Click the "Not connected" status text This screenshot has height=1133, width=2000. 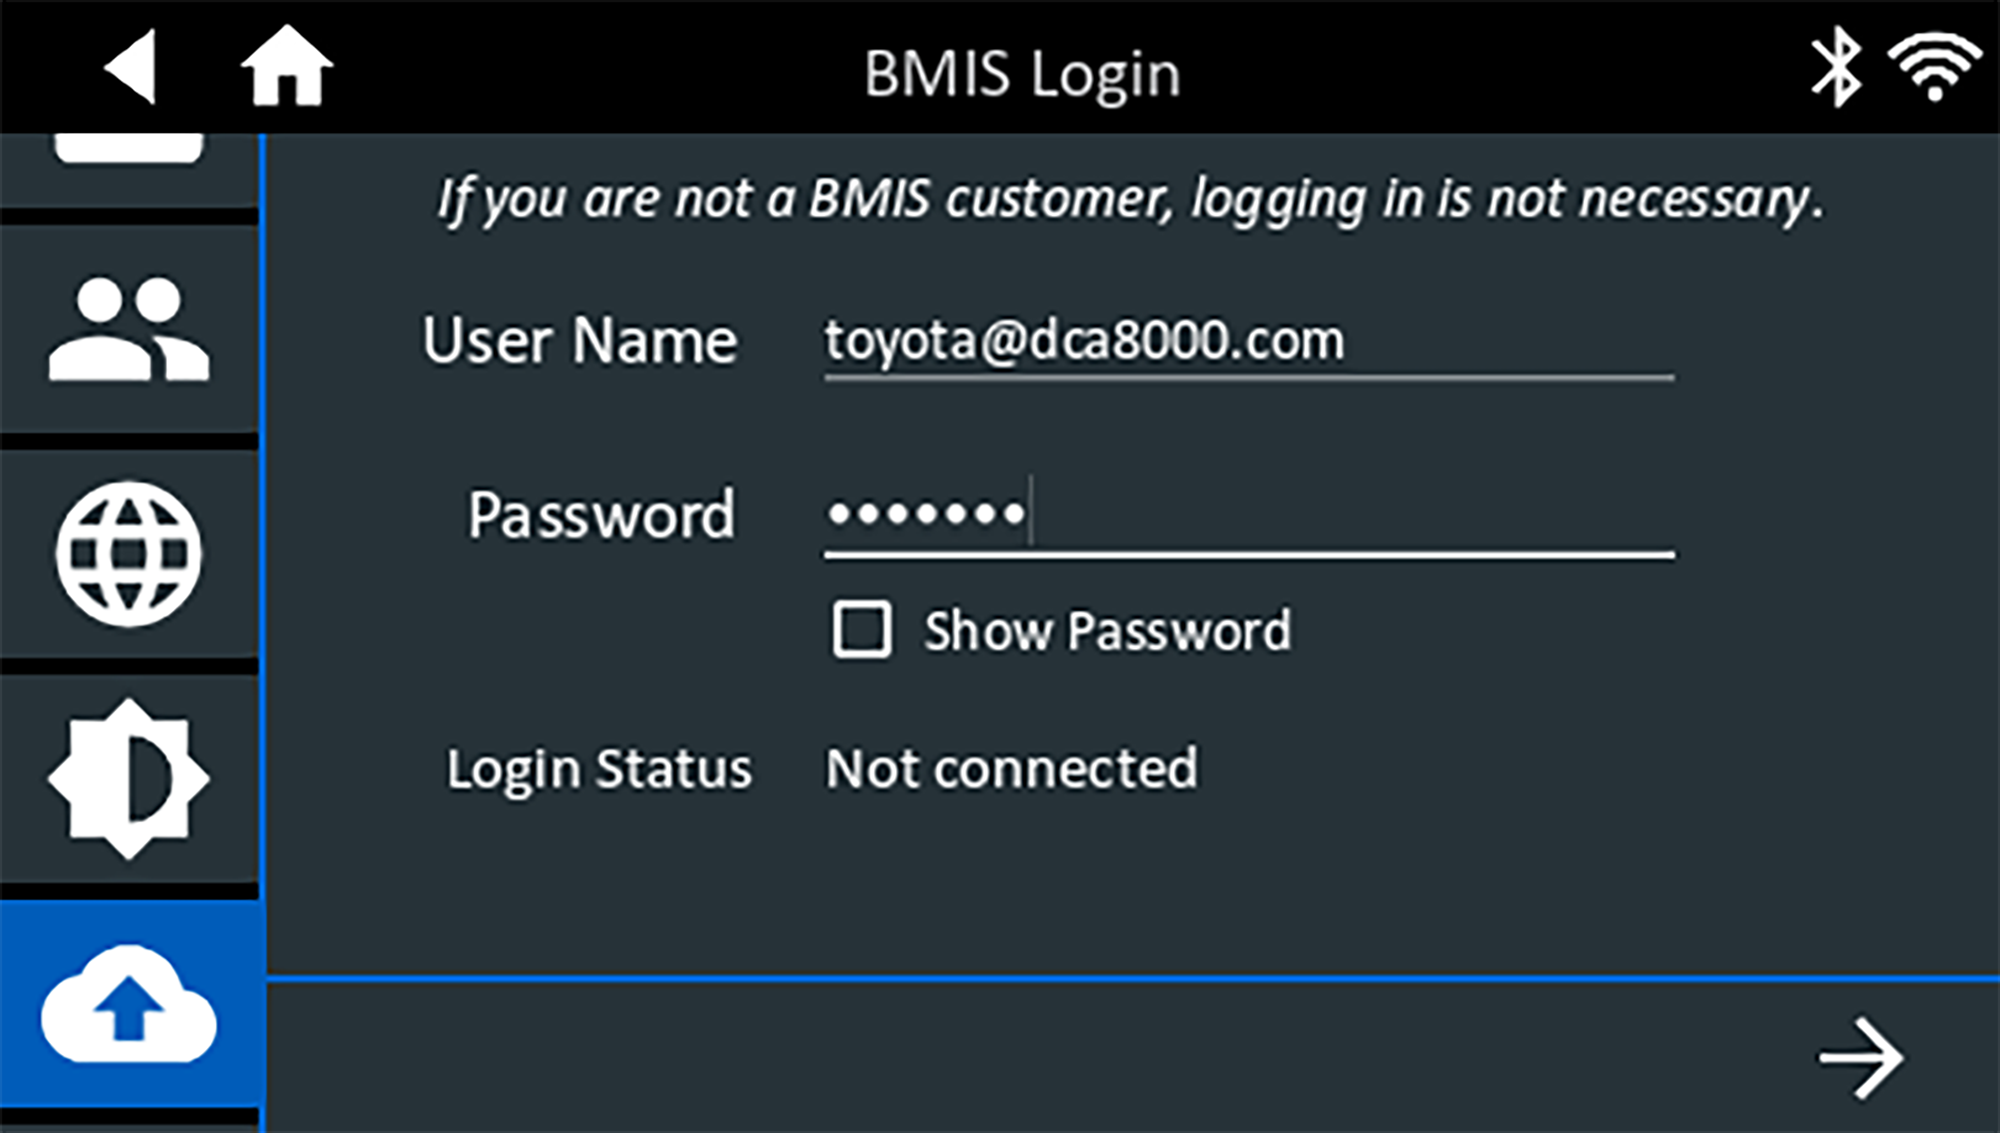(x=1011, y=769)
